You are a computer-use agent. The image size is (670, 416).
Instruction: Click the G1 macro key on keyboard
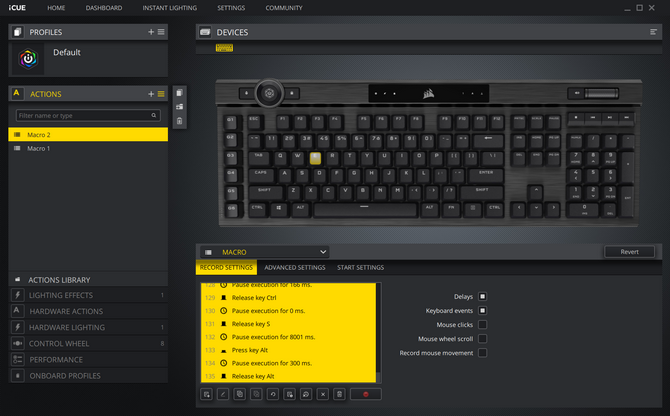click(x=231, y=122)
